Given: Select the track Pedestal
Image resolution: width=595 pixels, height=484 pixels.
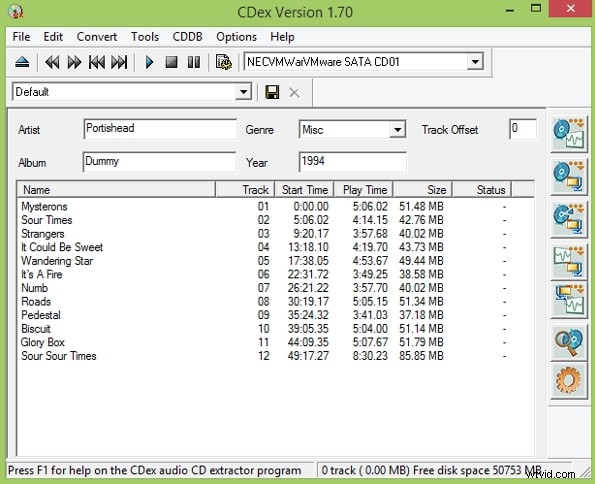Looking at the screenshot, I should (41, 315).
